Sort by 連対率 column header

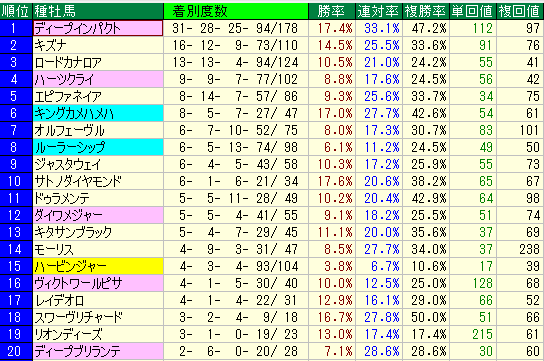point(379,11)
